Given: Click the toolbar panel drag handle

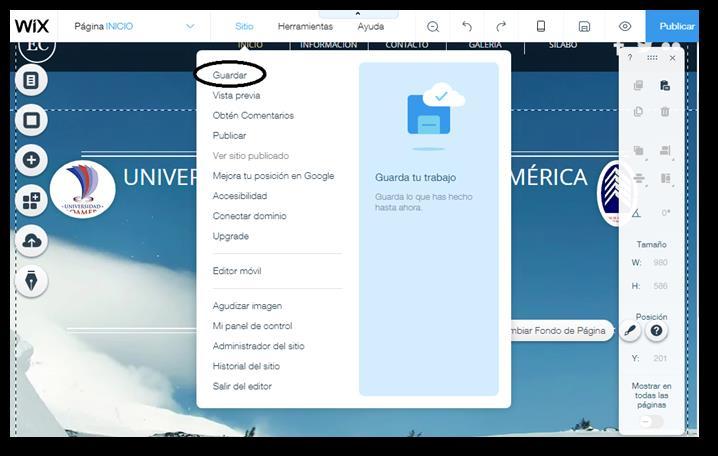Looking at the screenshot, I should click(x=652, y=58).
